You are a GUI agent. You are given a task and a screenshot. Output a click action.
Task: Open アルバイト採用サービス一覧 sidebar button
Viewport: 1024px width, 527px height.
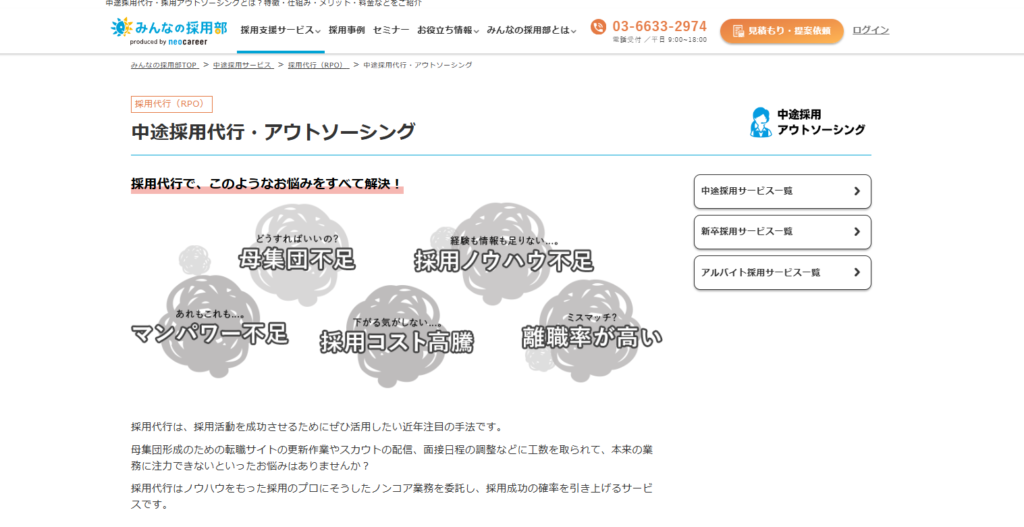tap(782, 272)
